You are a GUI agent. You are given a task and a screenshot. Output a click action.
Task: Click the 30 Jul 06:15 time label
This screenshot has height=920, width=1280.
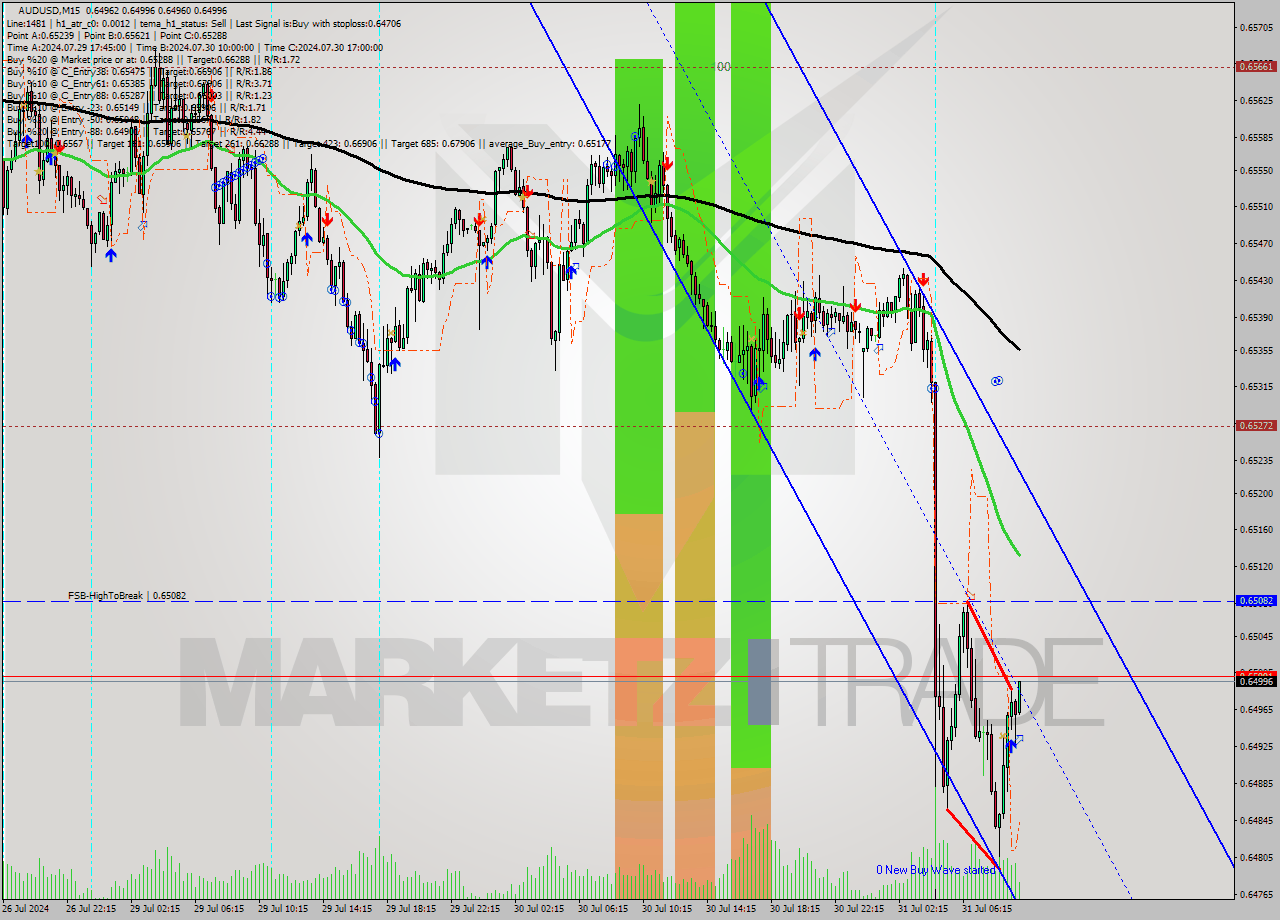(x=602, y=909)
